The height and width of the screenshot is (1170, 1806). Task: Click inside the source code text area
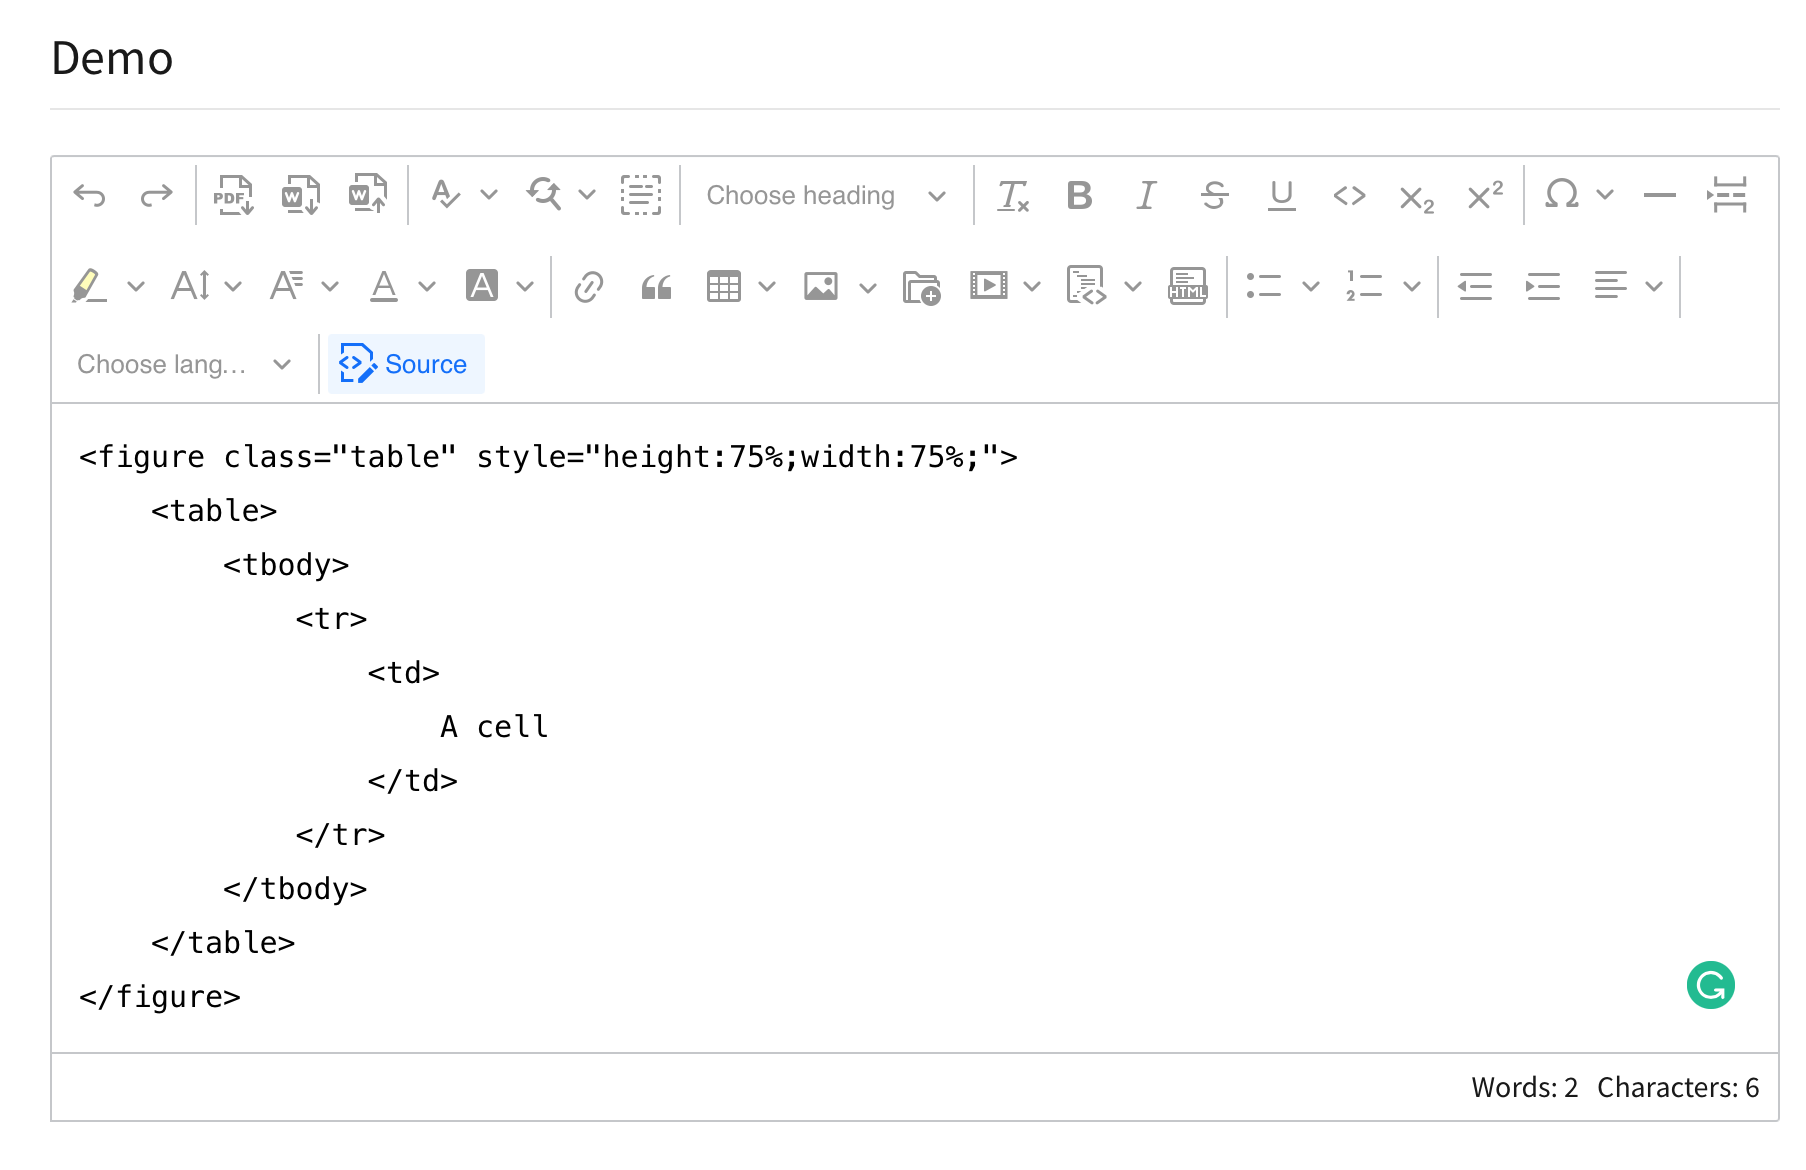click(x=914, y=727)
